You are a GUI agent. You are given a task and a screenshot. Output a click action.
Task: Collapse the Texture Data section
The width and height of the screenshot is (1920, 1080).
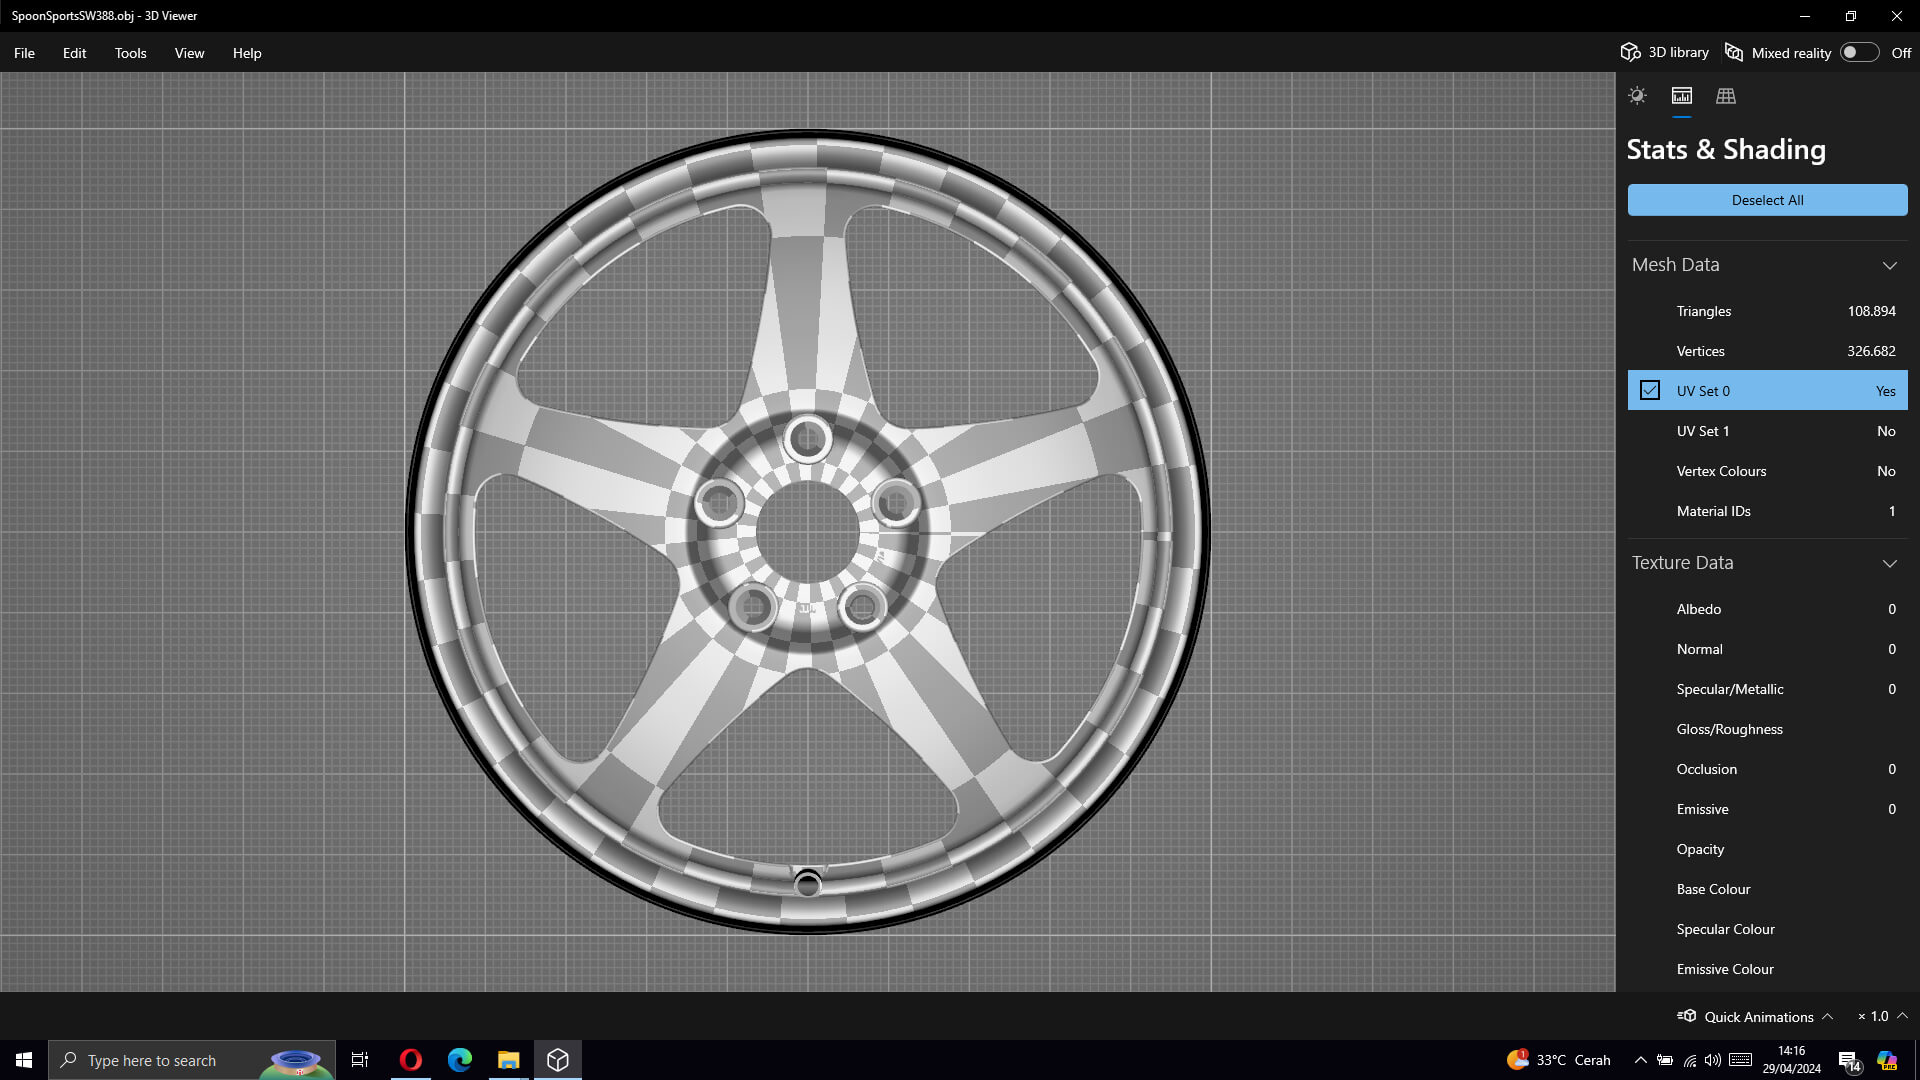[1889, 563]
